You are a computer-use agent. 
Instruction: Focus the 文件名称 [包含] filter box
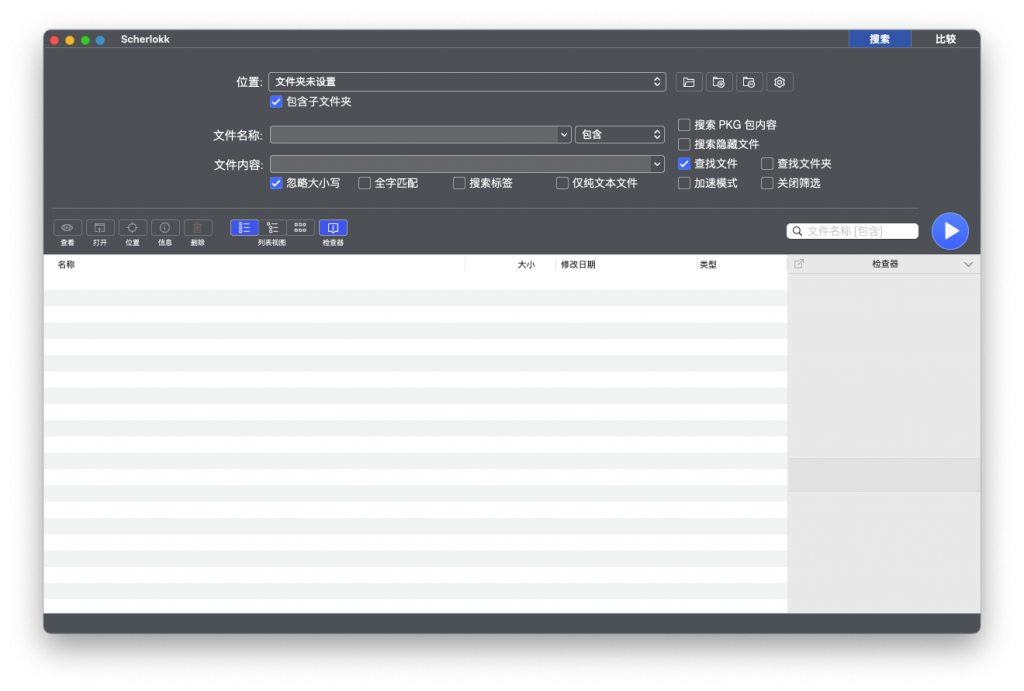(x=852, y=231)
